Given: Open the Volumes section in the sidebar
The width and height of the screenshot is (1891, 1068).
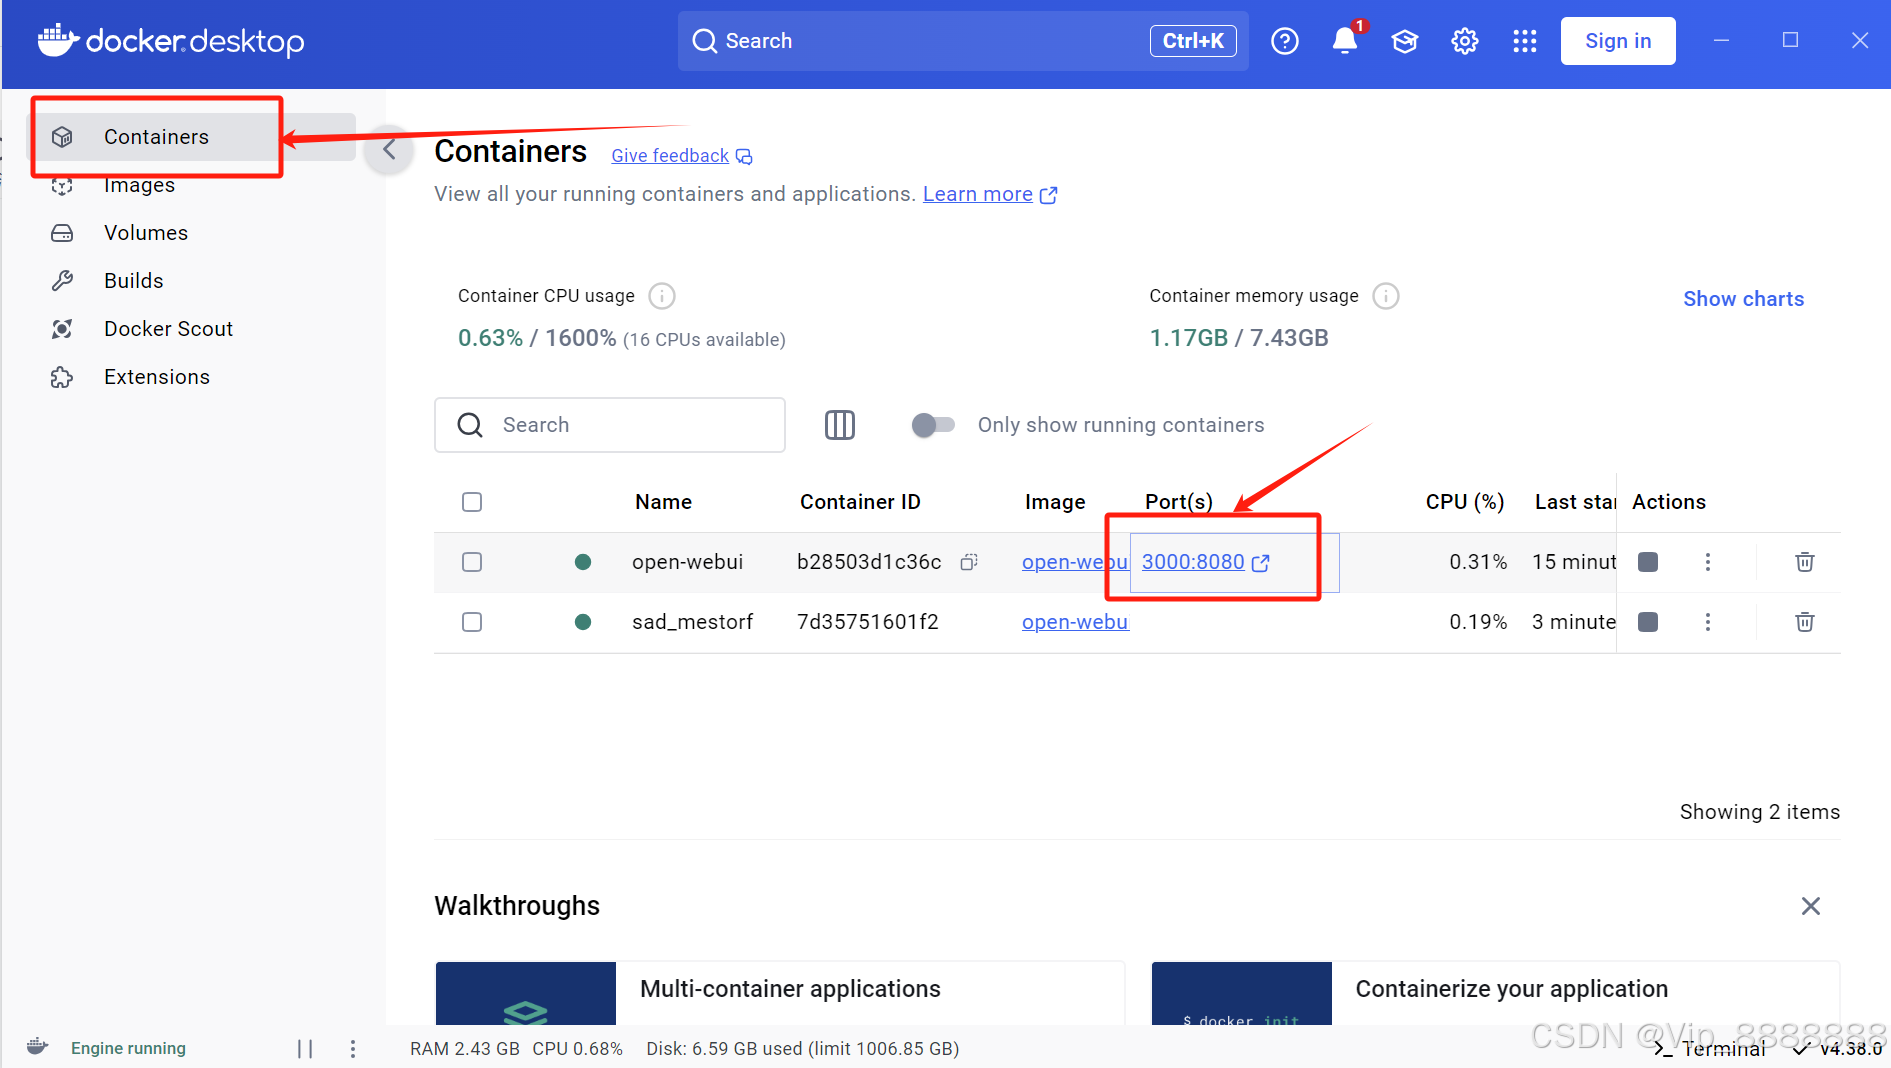Looking at the screenshot, I should pos(145,232).
